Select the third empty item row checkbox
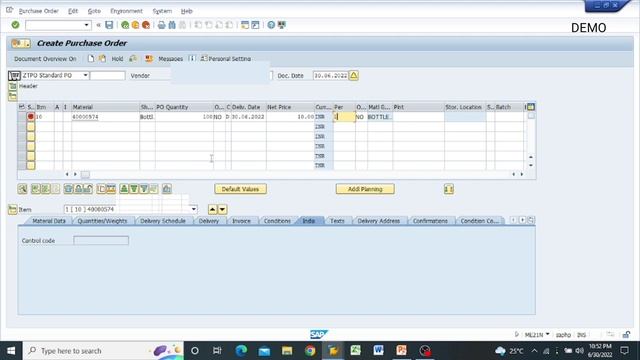640x360 pixels. point(31,146)
